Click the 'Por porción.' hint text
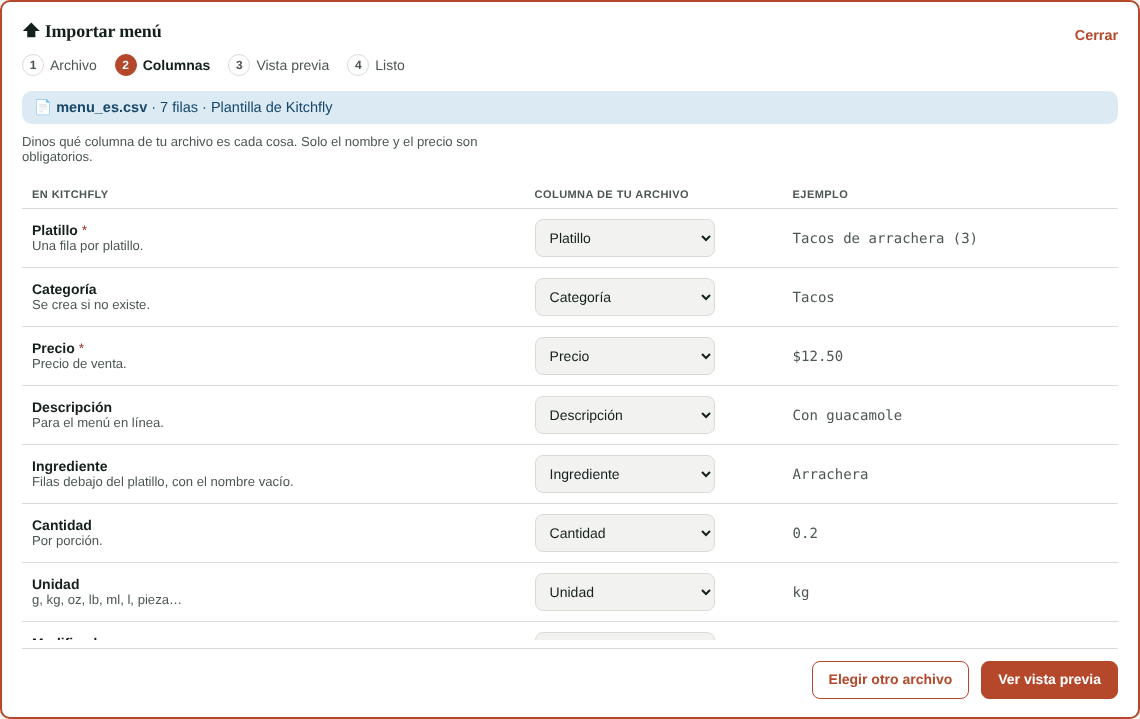The image size is (1140, 719). click(x=67, y=541)
